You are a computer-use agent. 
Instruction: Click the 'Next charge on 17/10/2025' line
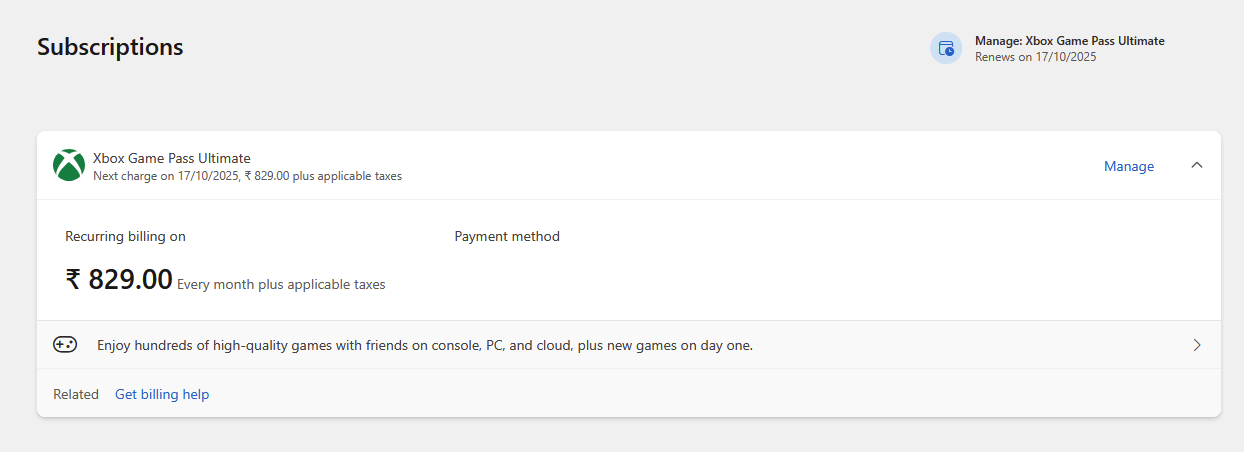165,176
